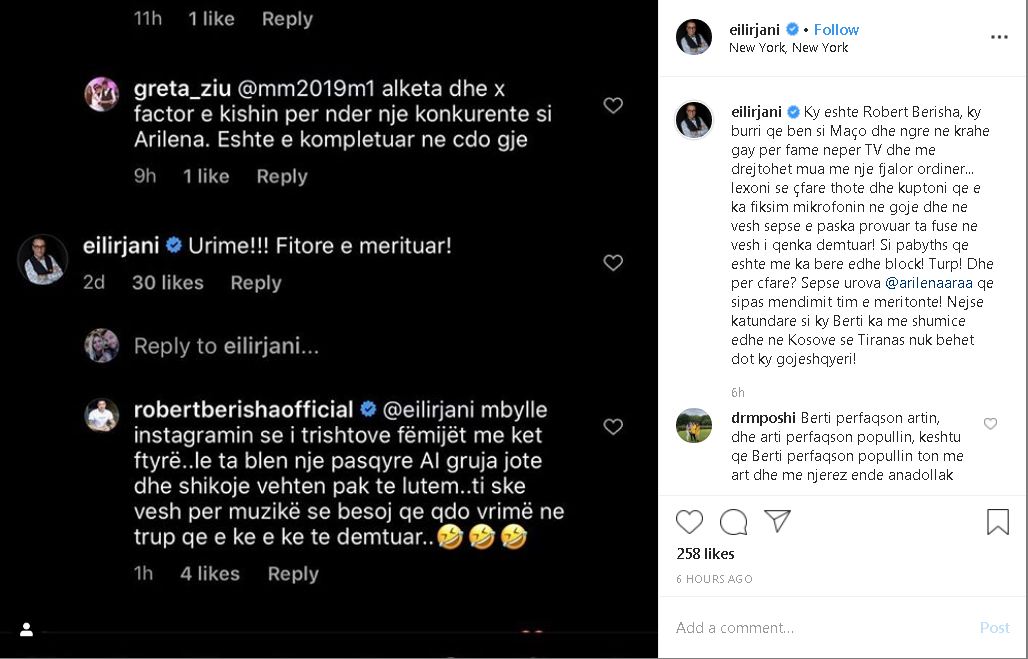This screenshot has width=1028, height=659.
Task: Like greta_ziu's comment in screenshot
Action: pos(613,105)
